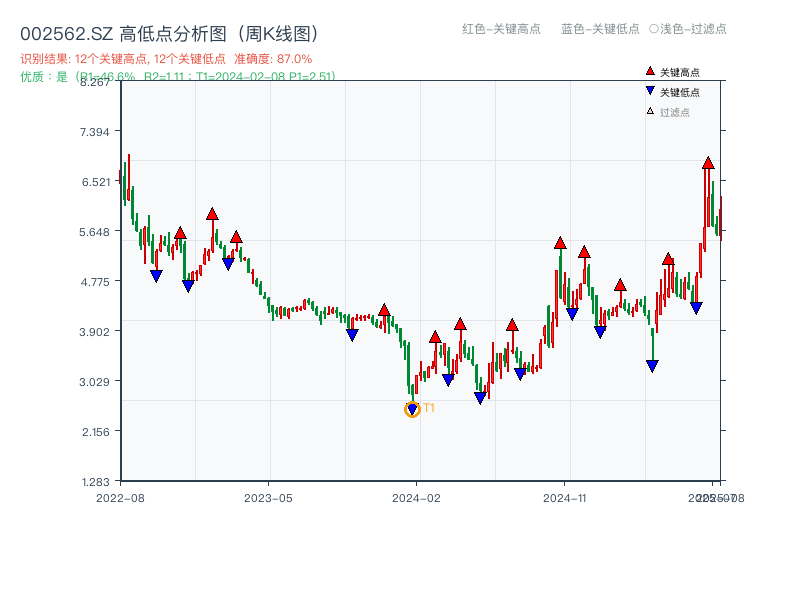Click the 002562.SZ 高低点分析图 chart title

coord(169,34)
